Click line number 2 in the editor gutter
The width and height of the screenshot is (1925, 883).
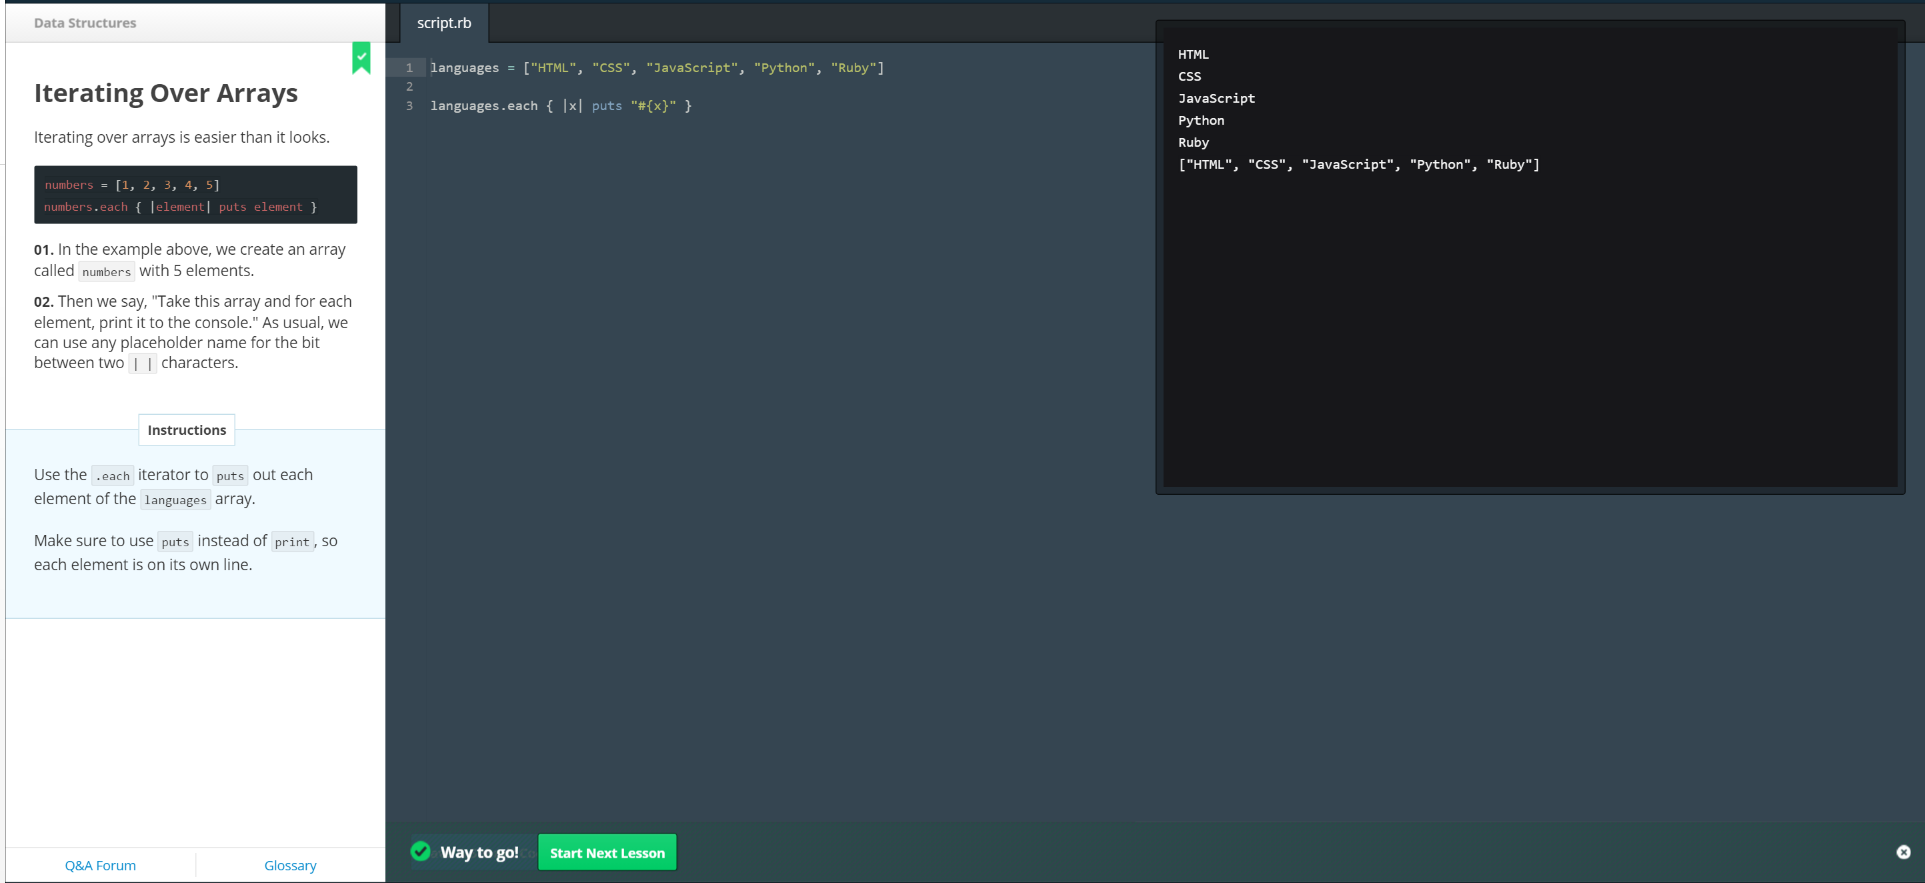point(409,87)
